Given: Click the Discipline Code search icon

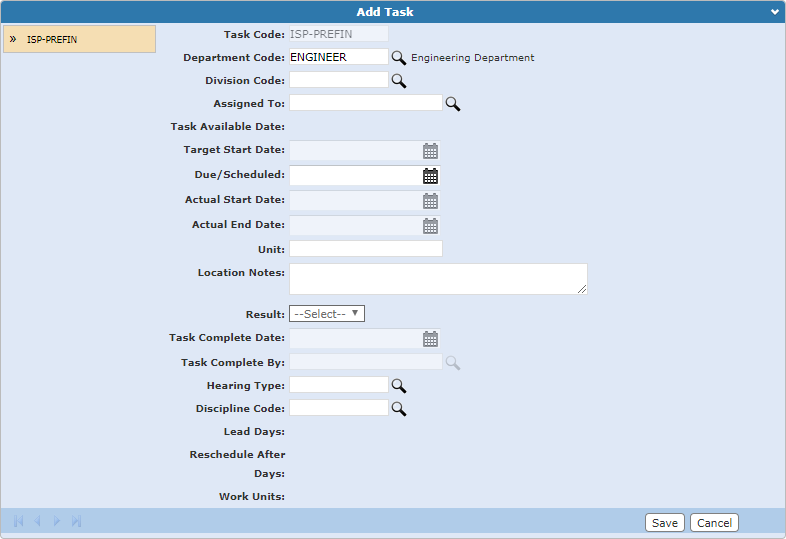Looking at the screenshot, I should 399,408.
